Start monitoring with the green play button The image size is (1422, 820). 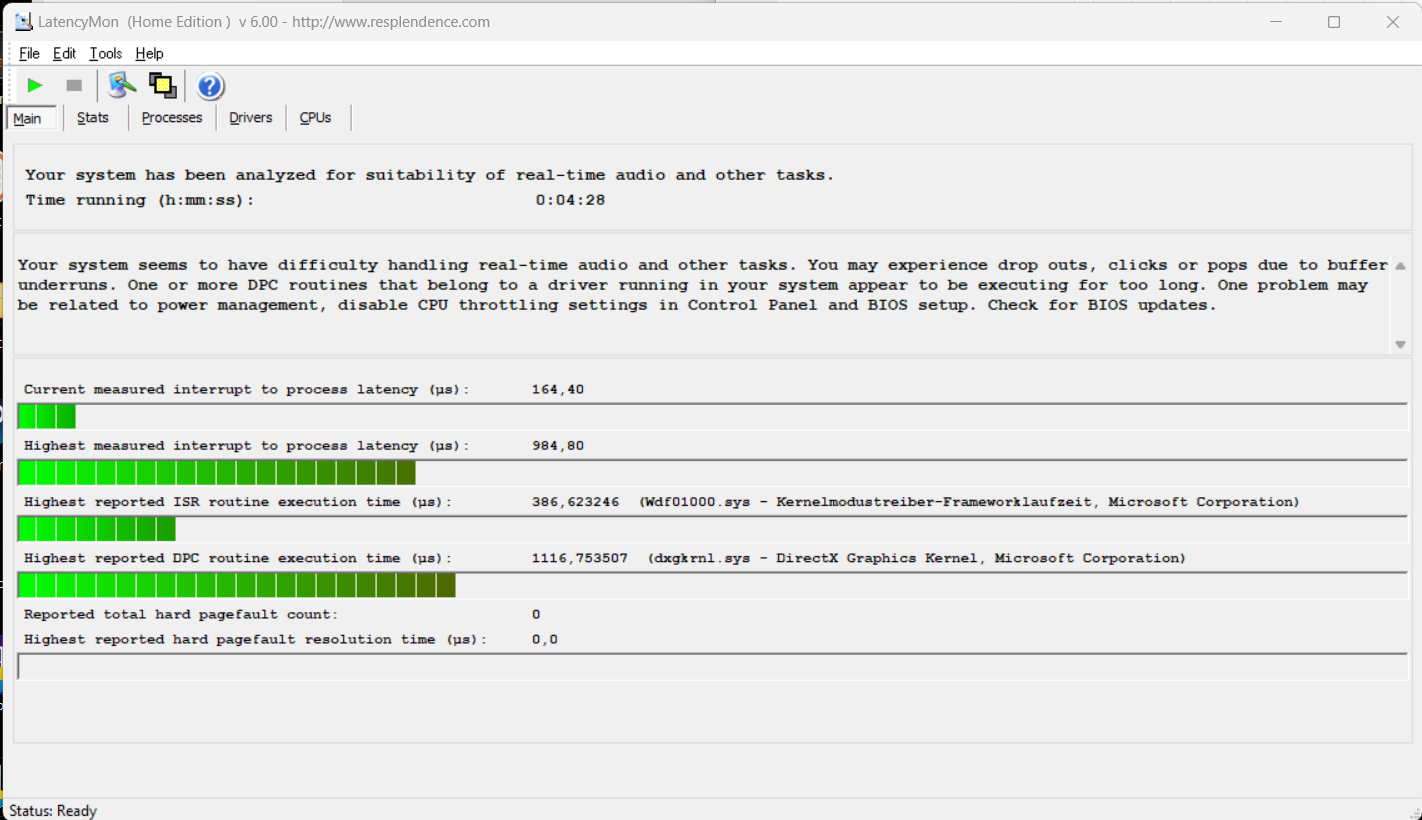point(35,86)
